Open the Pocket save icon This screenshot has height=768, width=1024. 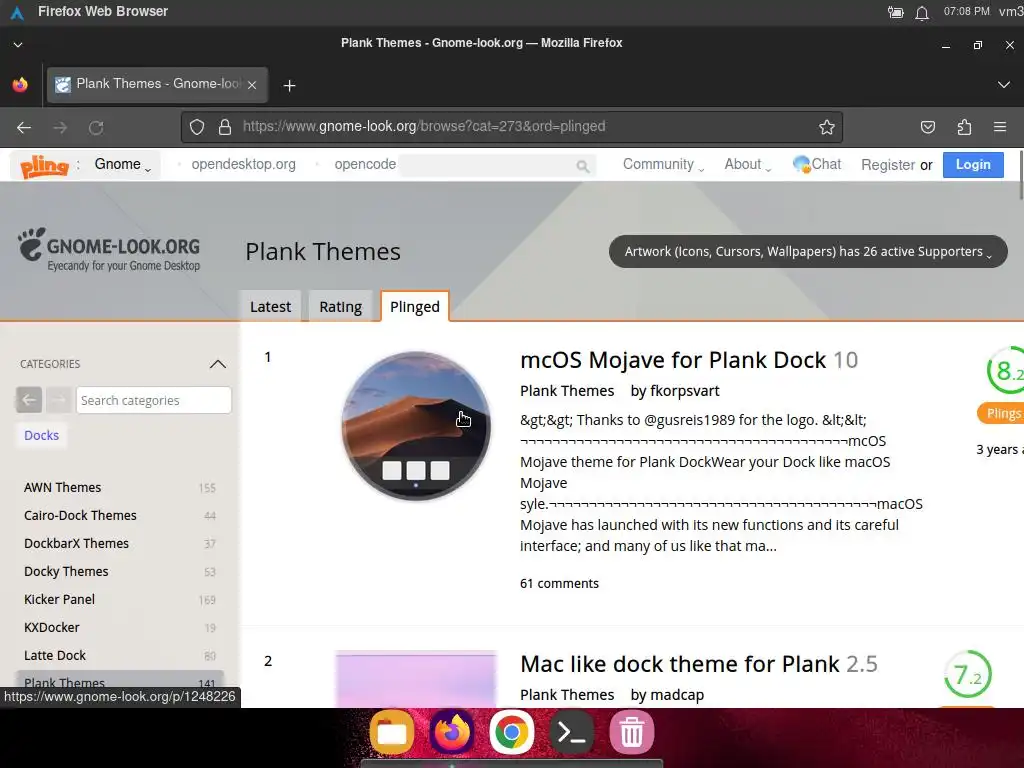pyautogui.click(x=927, y=127)
